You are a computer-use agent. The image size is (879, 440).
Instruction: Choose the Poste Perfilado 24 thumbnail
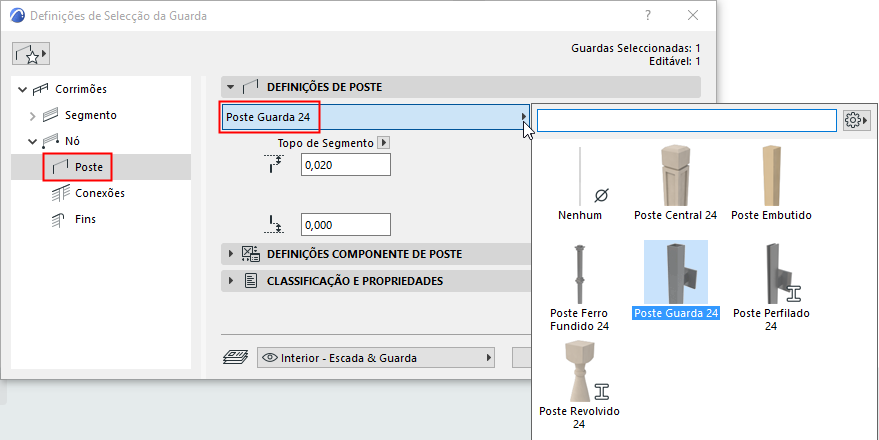coord(771,280)
